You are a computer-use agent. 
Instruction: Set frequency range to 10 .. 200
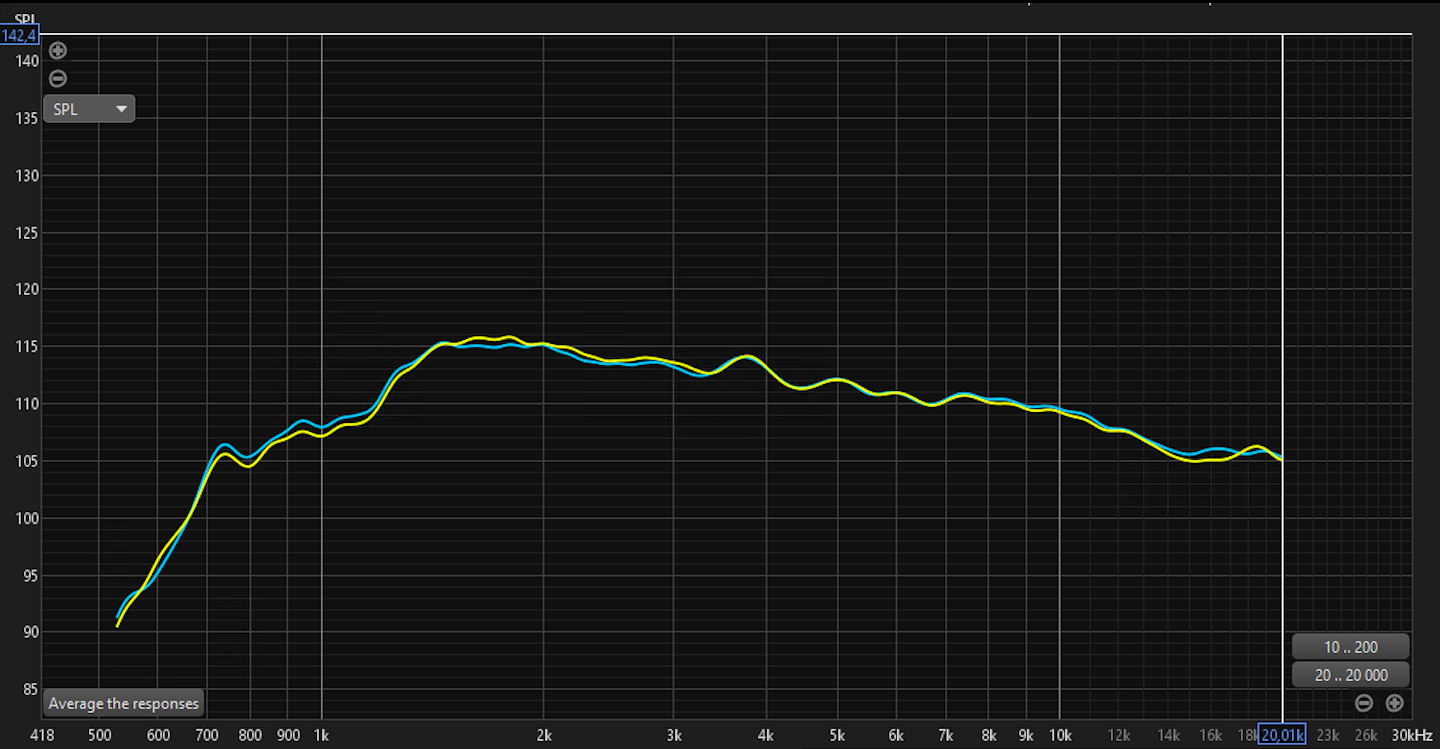click(1350, 647)
